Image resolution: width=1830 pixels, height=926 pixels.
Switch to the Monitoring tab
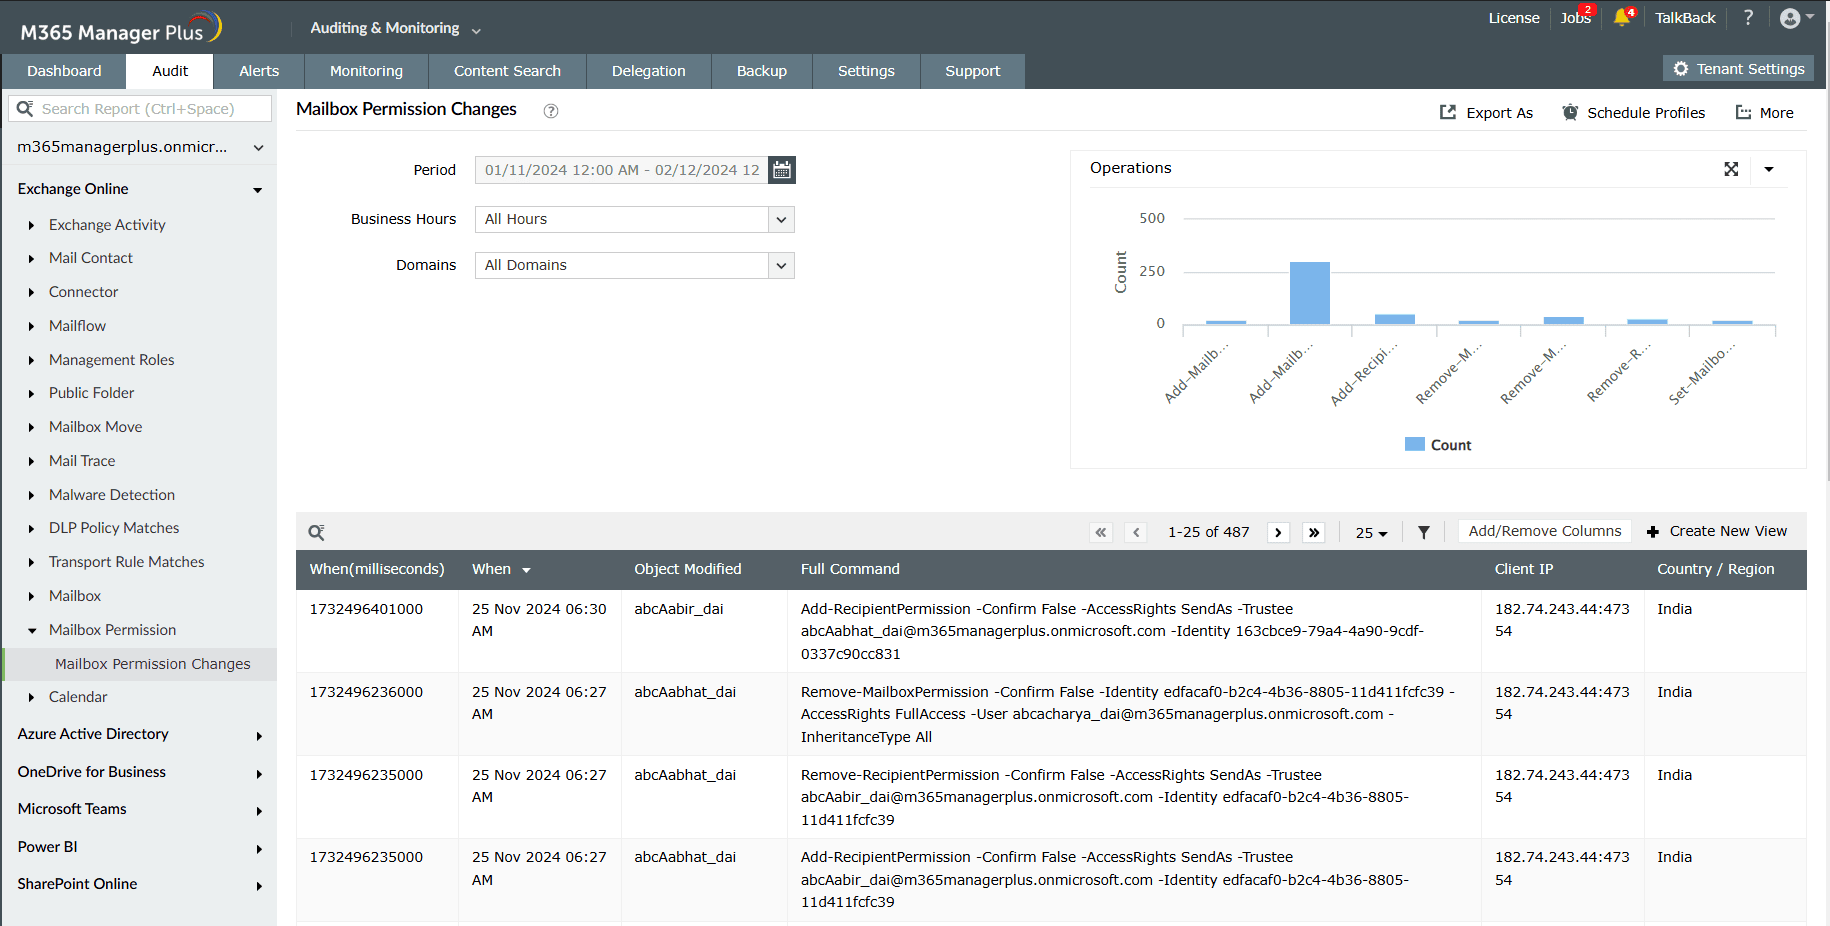click(366, 71)
